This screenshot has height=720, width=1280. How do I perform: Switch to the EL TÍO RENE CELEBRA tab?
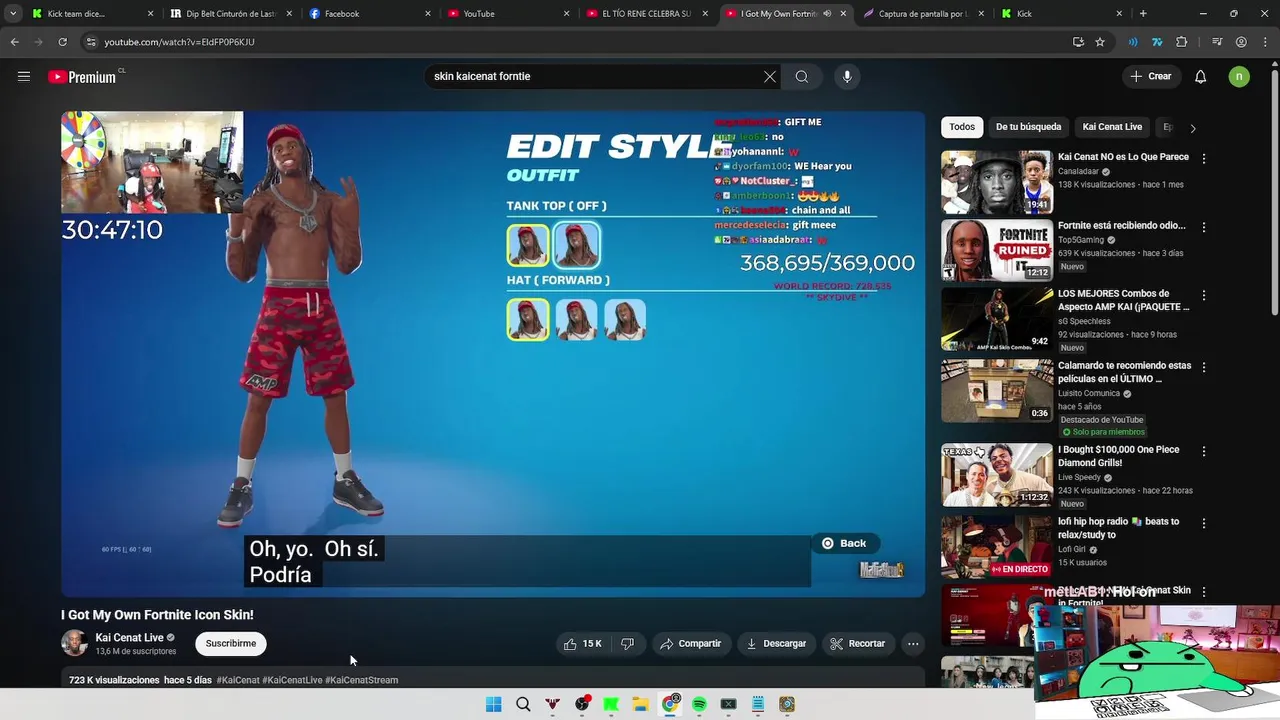tap(645, 14)
